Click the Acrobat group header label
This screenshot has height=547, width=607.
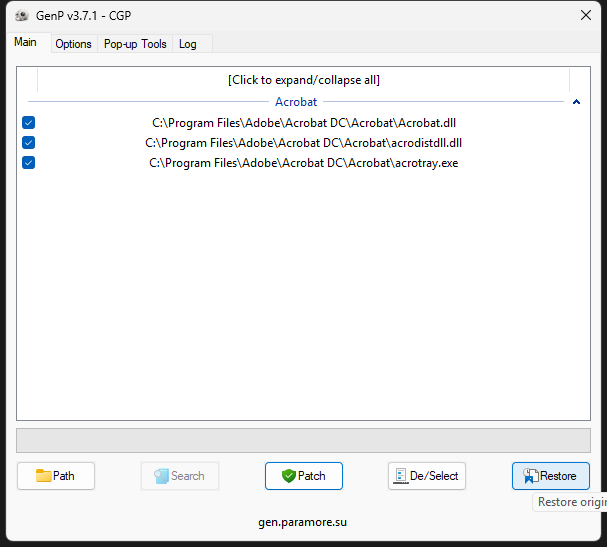296,102
